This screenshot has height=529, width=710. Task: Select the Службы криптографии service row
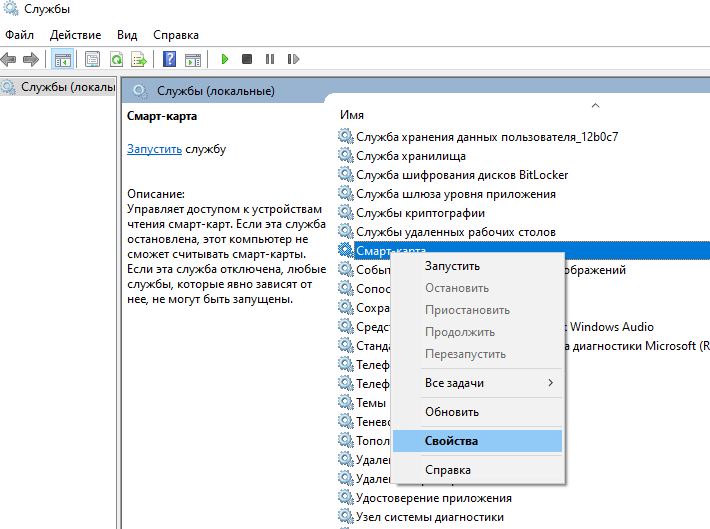[x=420, y=213]
